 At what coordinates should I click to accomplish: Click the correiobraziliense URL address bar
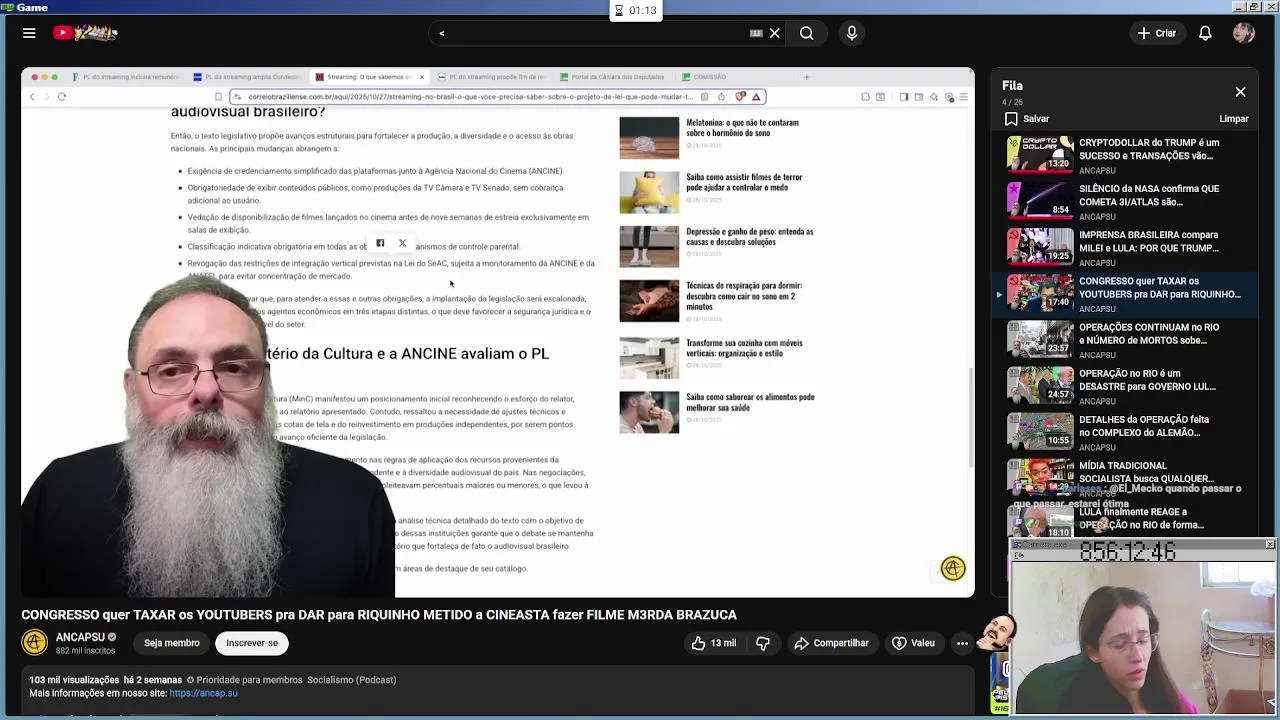[x=470, y=97]
